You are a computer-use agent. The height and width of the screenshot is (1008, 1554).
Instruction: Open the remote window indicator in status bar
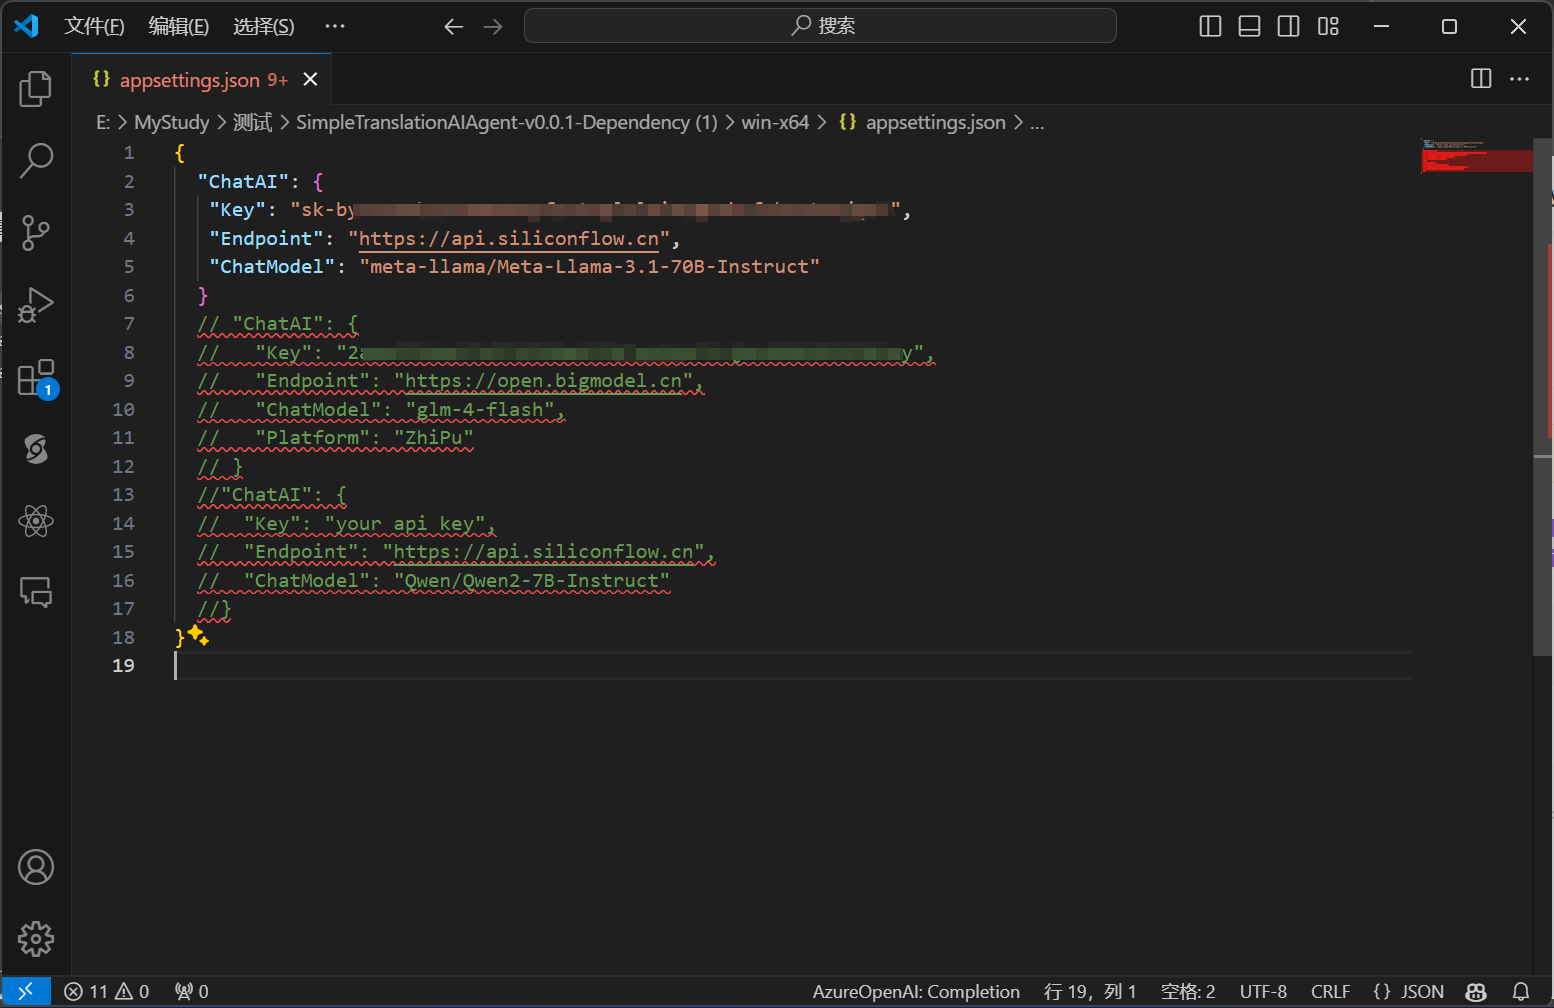pyautogui.click(x=26, y=991)
